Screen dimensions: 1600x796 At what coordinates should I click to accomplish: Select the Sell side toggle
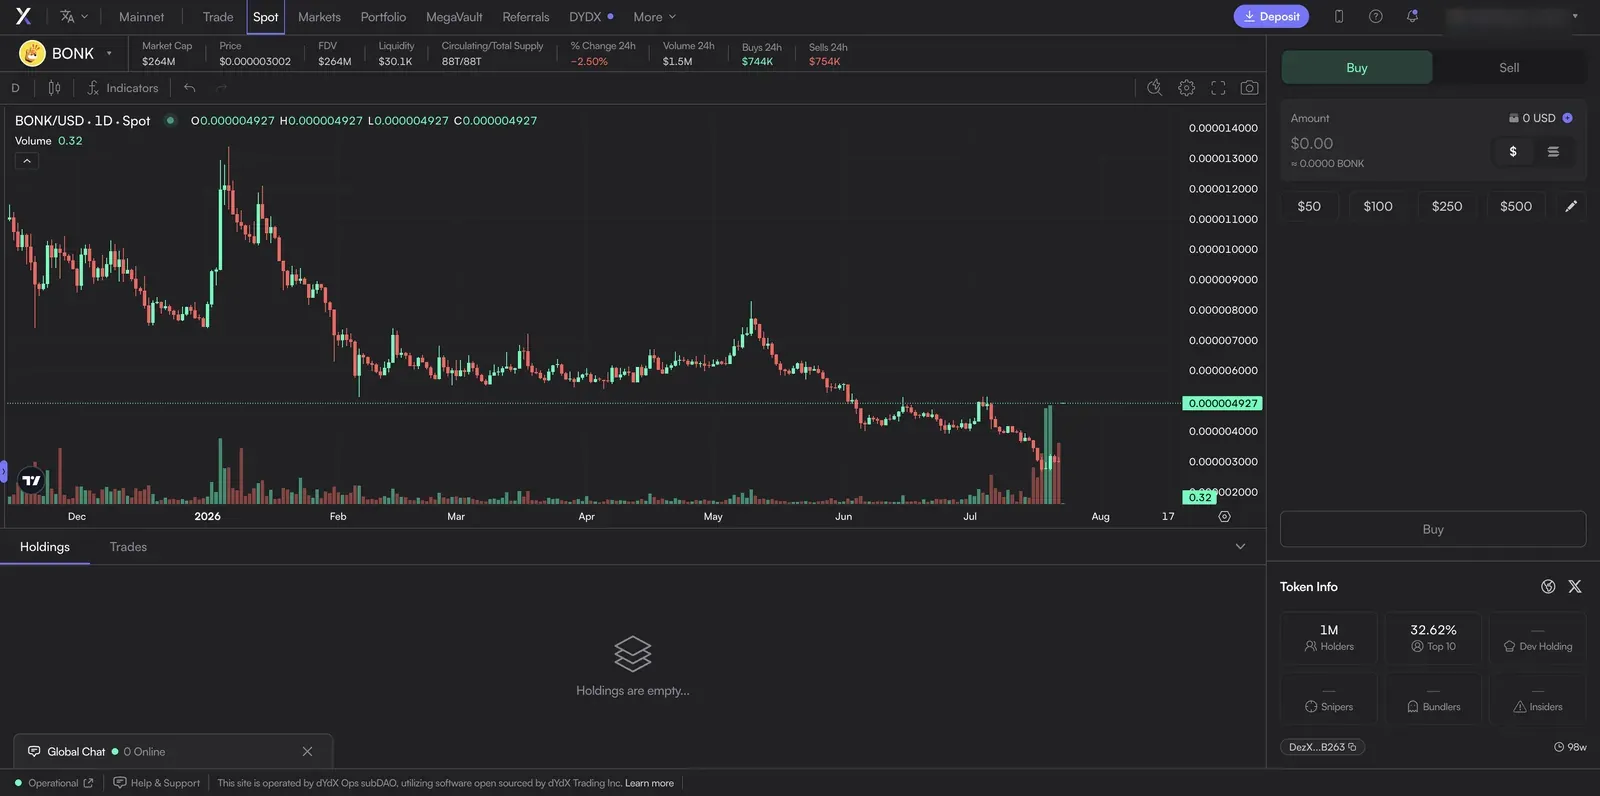(x=1509, y=68)
